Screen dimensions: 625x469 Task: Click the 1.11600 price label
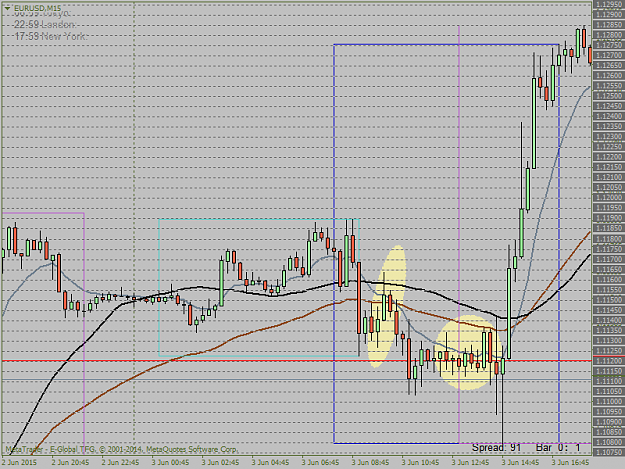pyautogui.click(x=609, y=280)
